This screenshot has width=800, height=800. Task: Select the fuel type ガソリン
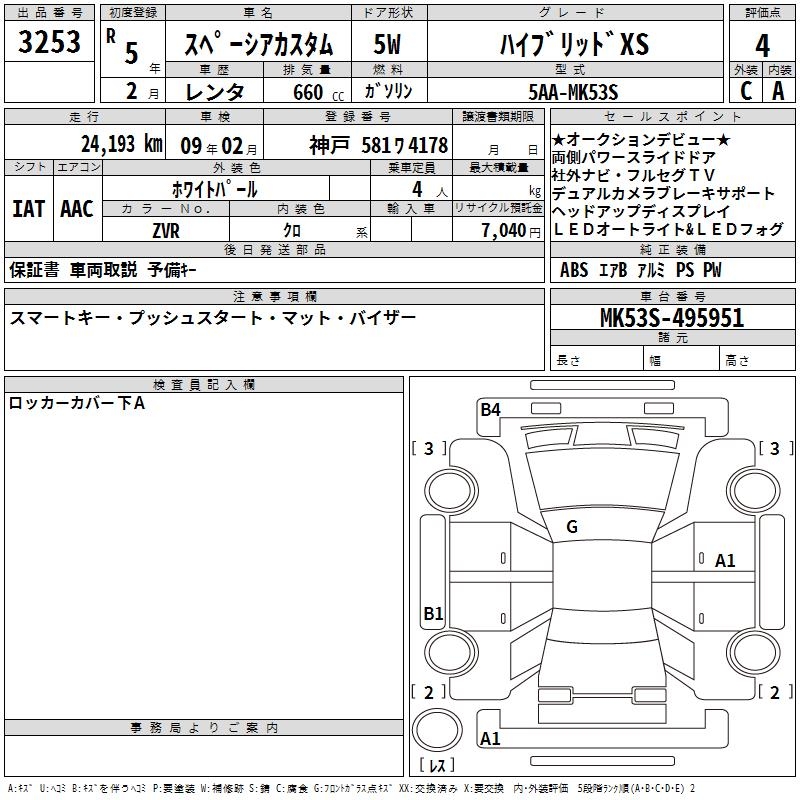pyautogui.click(x=388, y=91)
